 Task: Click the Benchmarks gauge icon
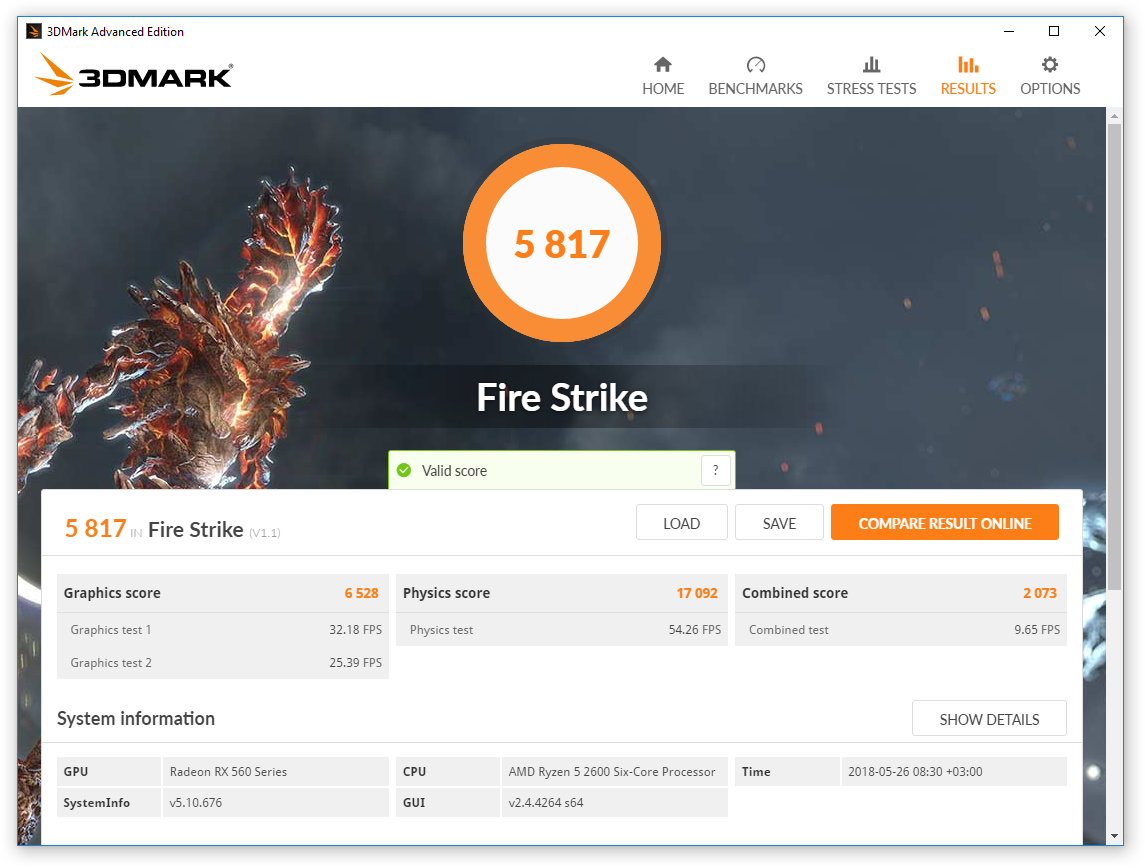756,65
